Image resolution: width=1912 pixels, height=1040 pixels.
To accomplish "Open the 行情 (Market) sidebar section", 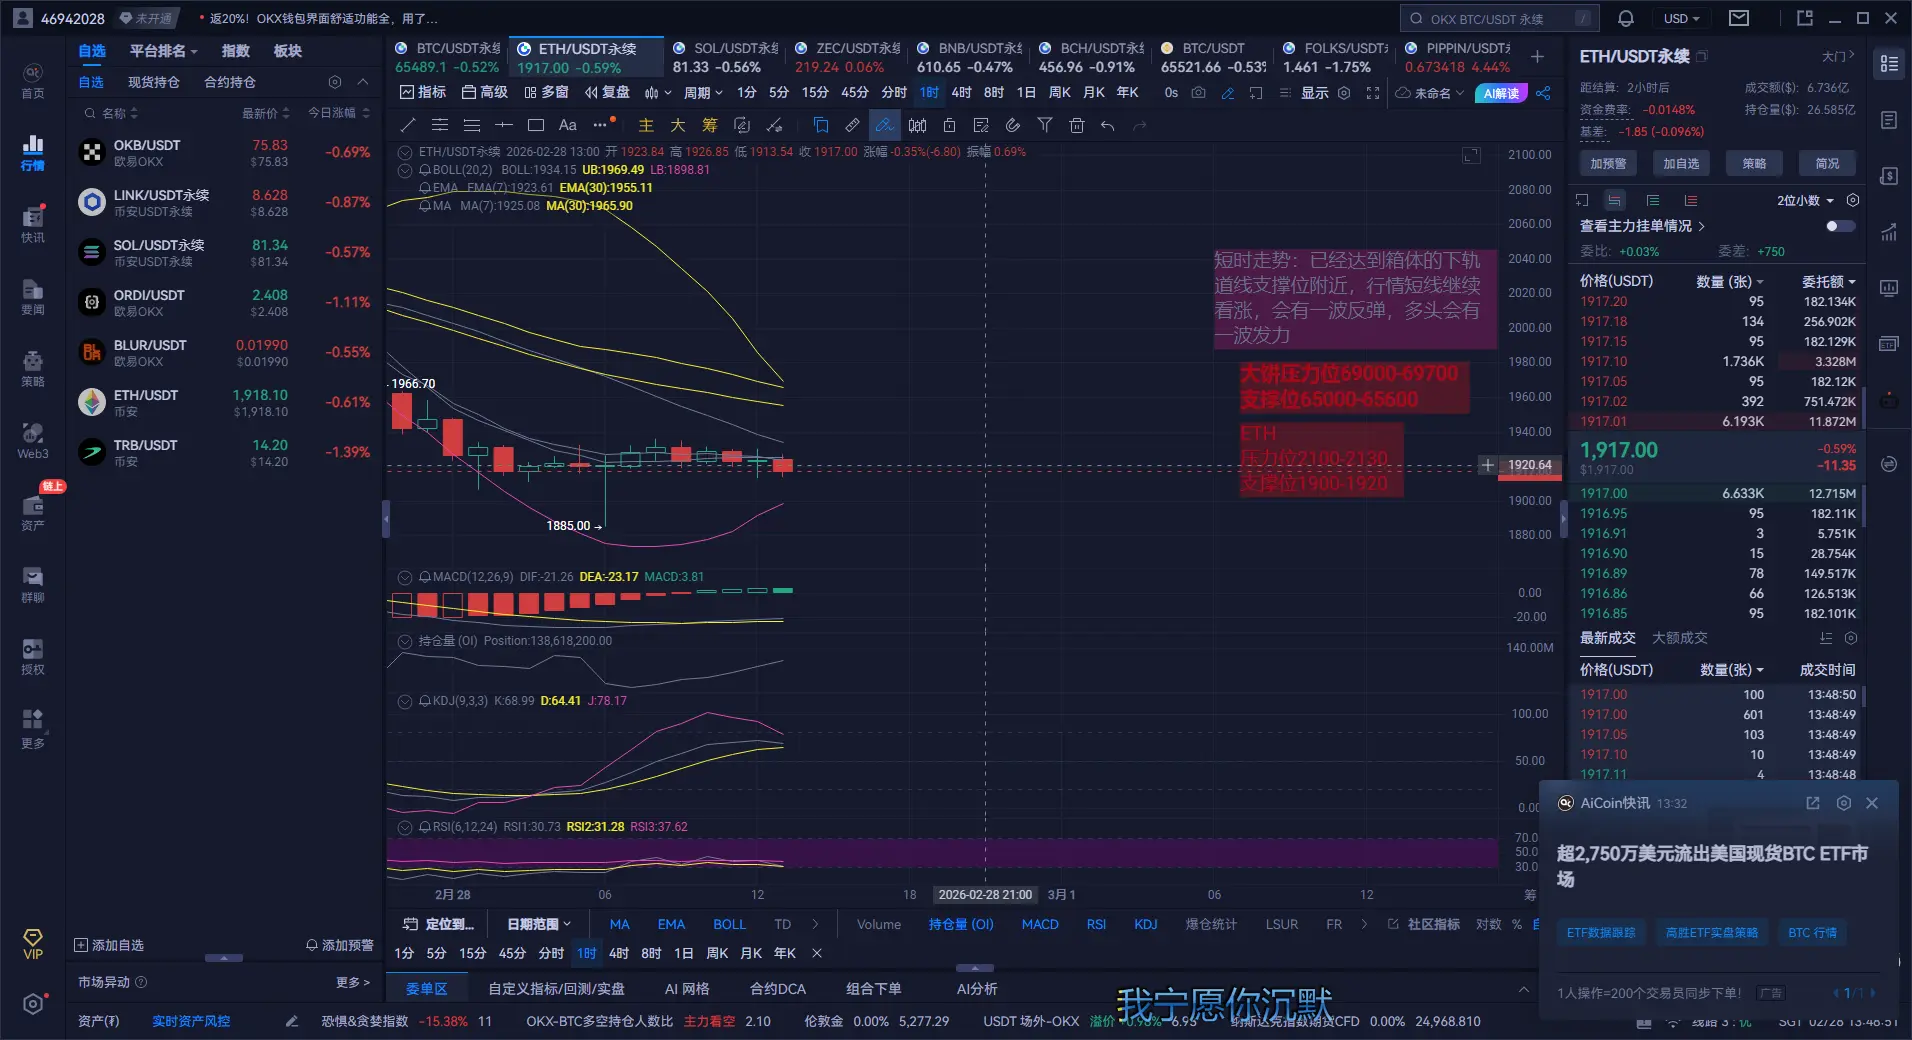I will (x=33, y=153).
